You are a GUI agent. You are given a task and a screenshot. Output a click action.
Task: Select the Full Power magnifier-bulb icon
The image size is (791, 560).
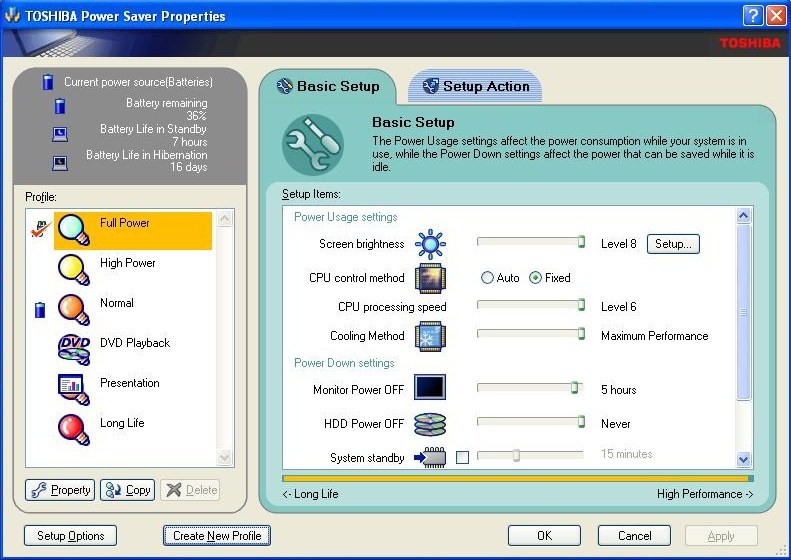pos(74,230)
